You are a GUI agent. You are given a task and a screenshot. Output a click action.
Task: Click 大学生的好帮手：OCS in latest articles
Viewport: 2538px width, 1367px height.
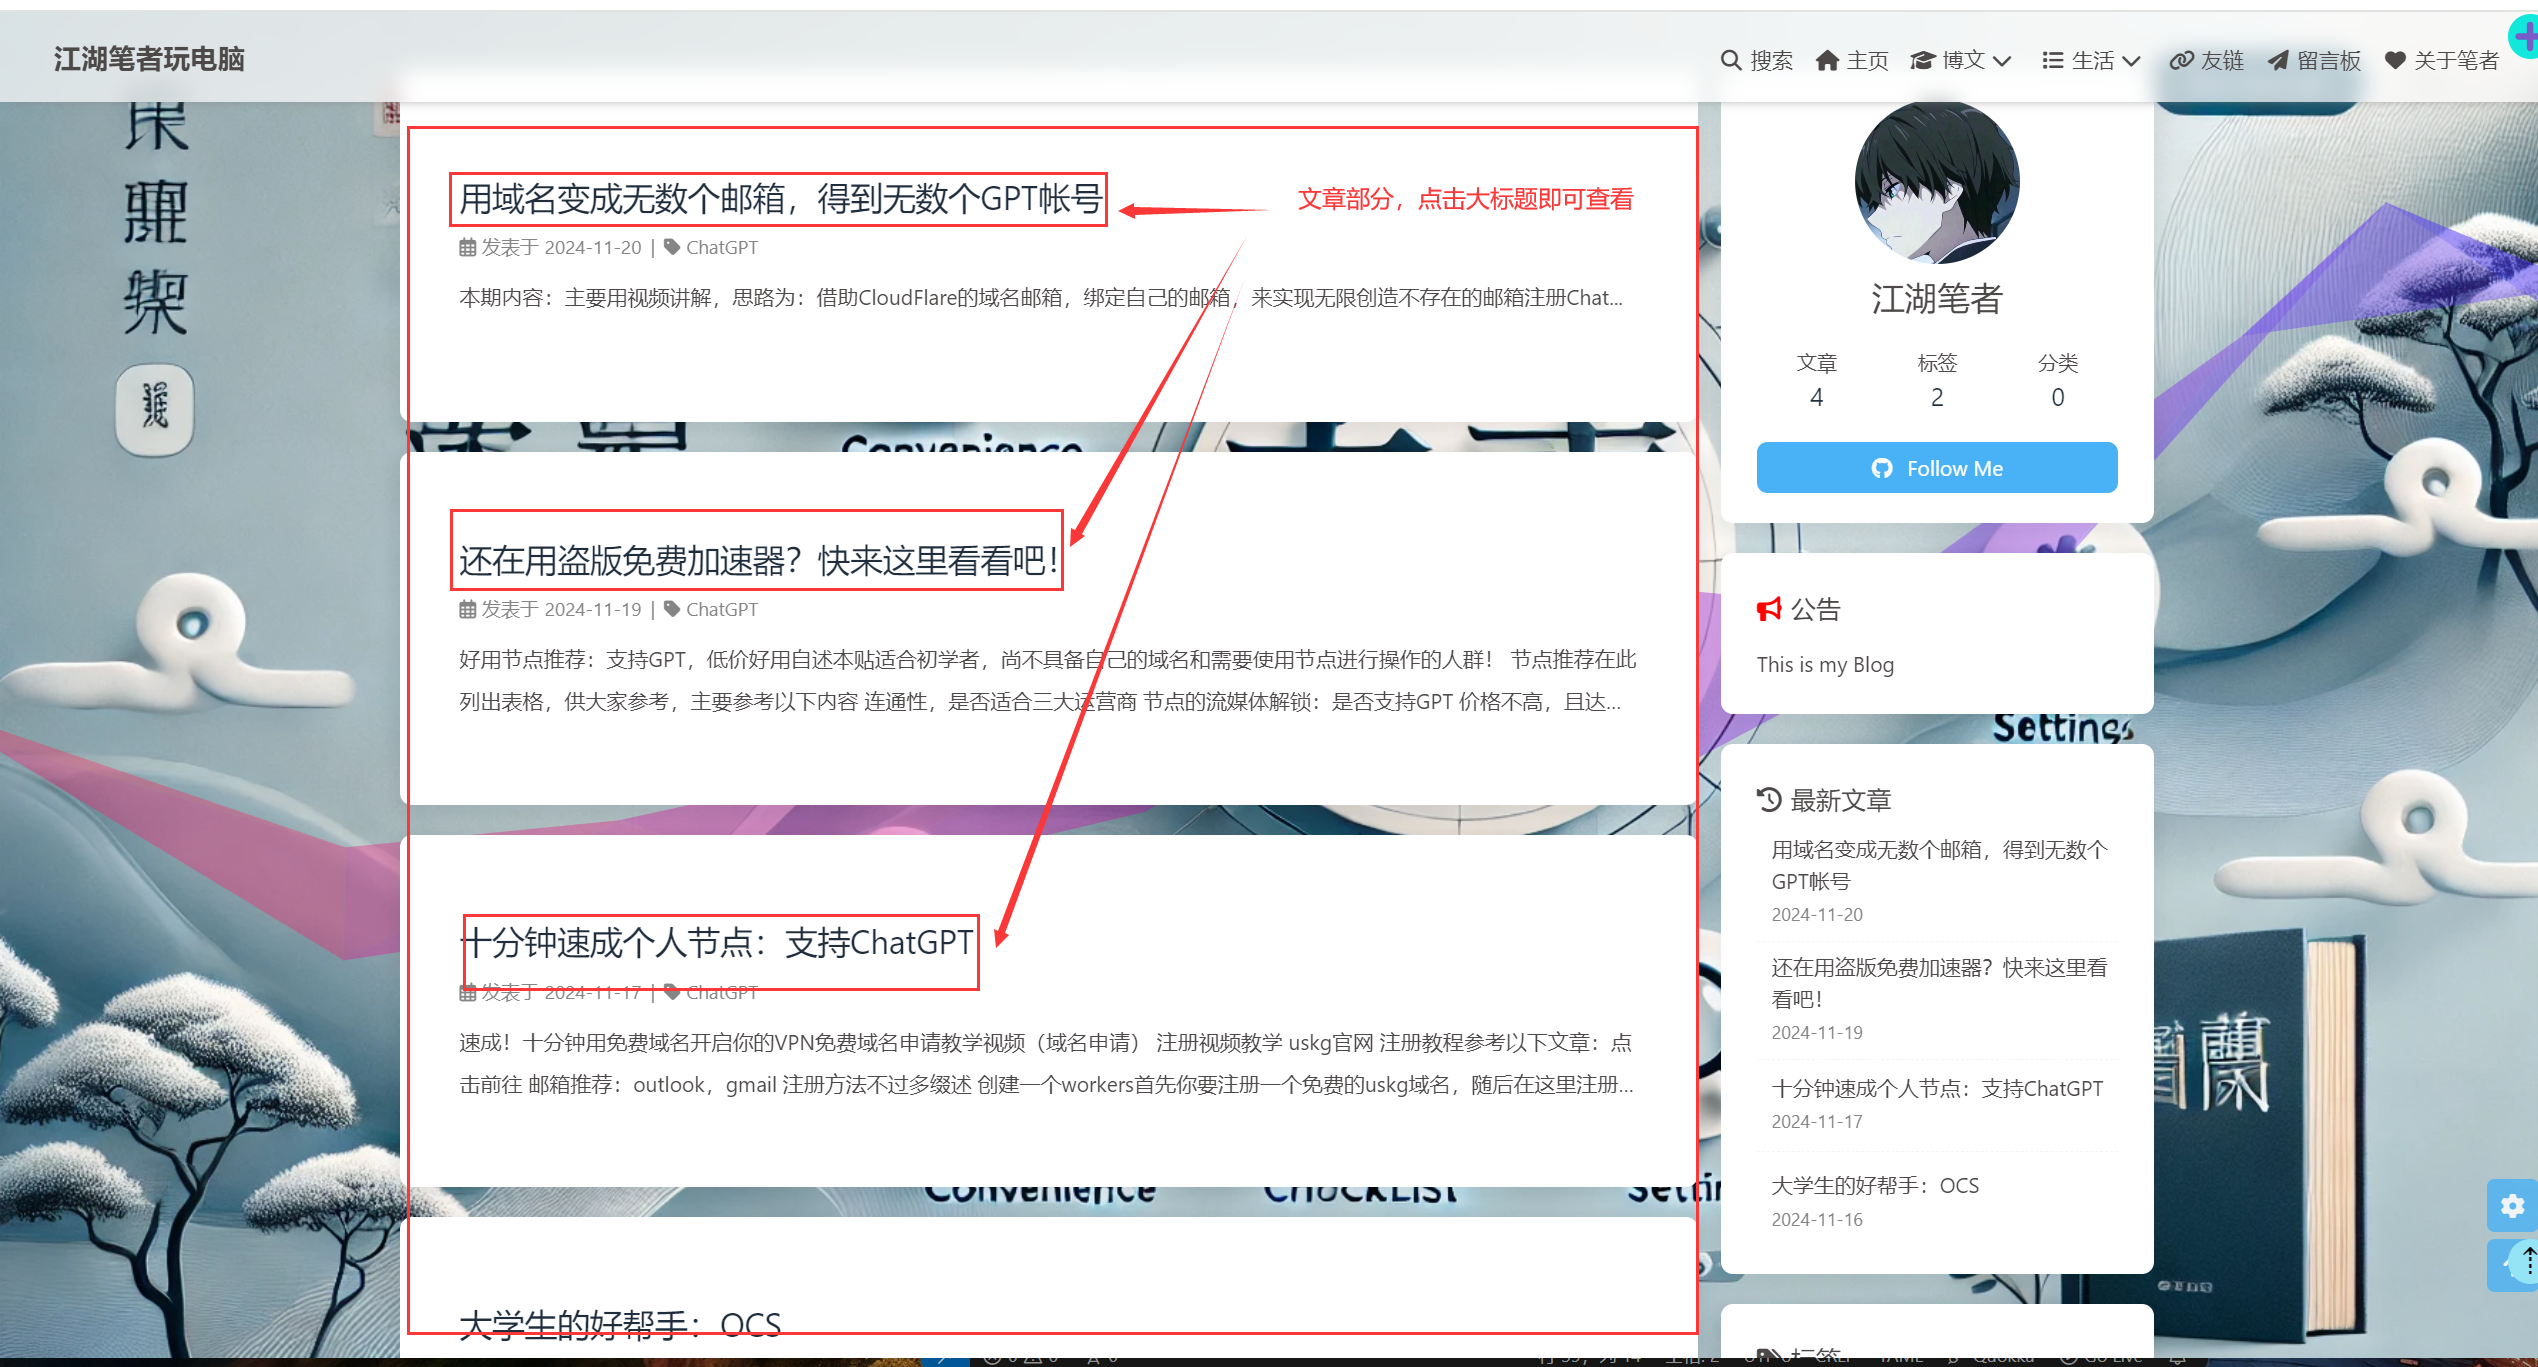[1874, 1185]
